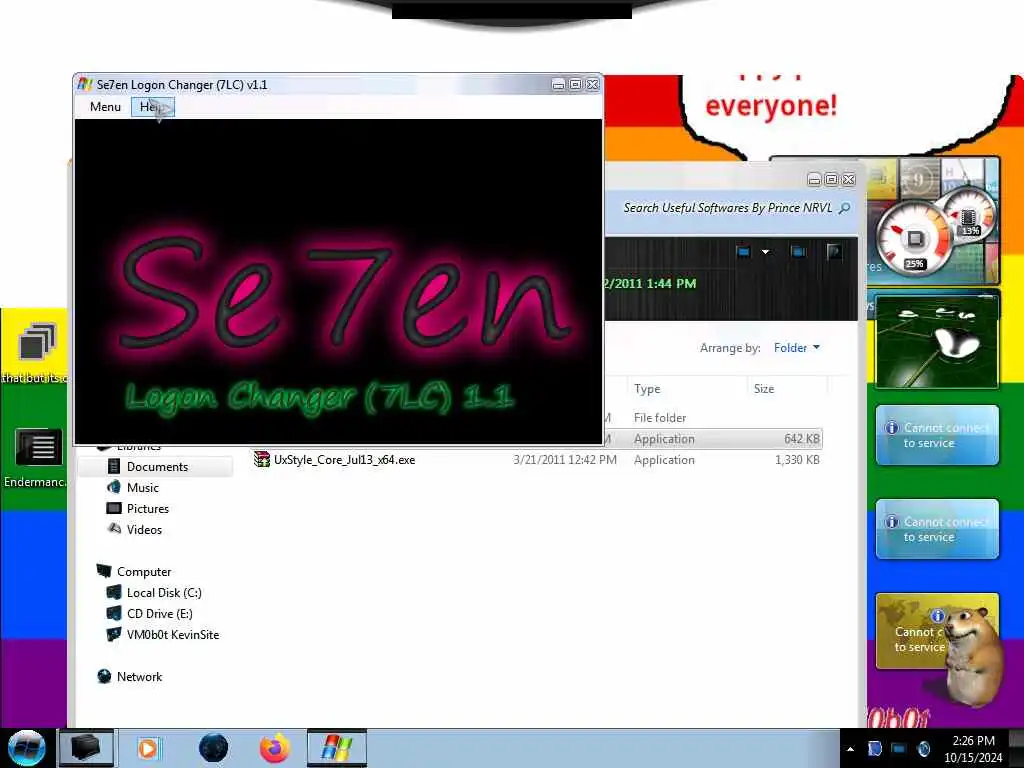Click the Se7en logo splash image
This screenshot has height=768, width=1024.
click(x=338, y=281)
